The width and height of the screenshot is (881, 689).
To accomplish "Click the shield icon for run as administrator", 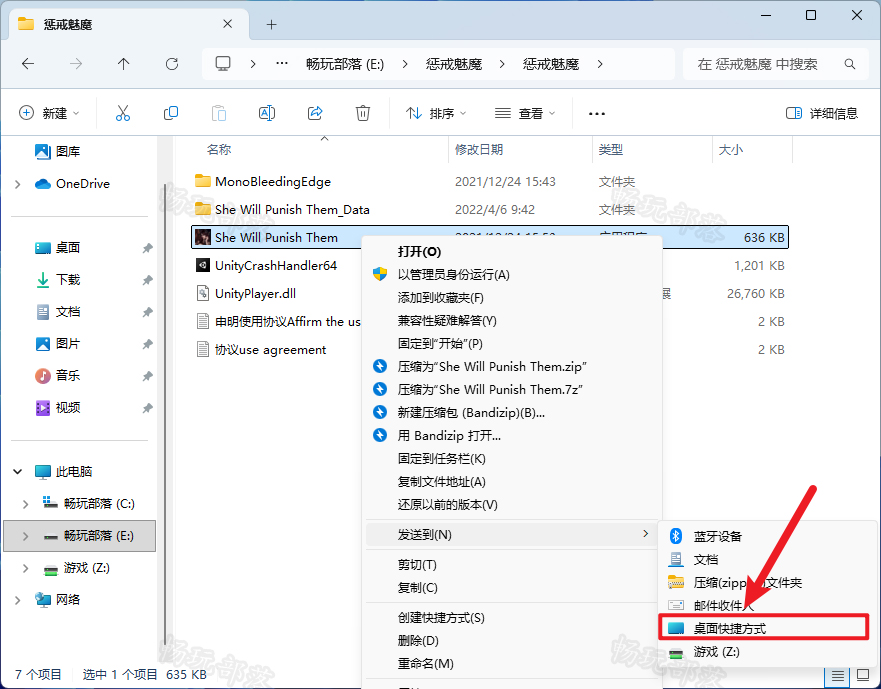I will coord(380,274).
